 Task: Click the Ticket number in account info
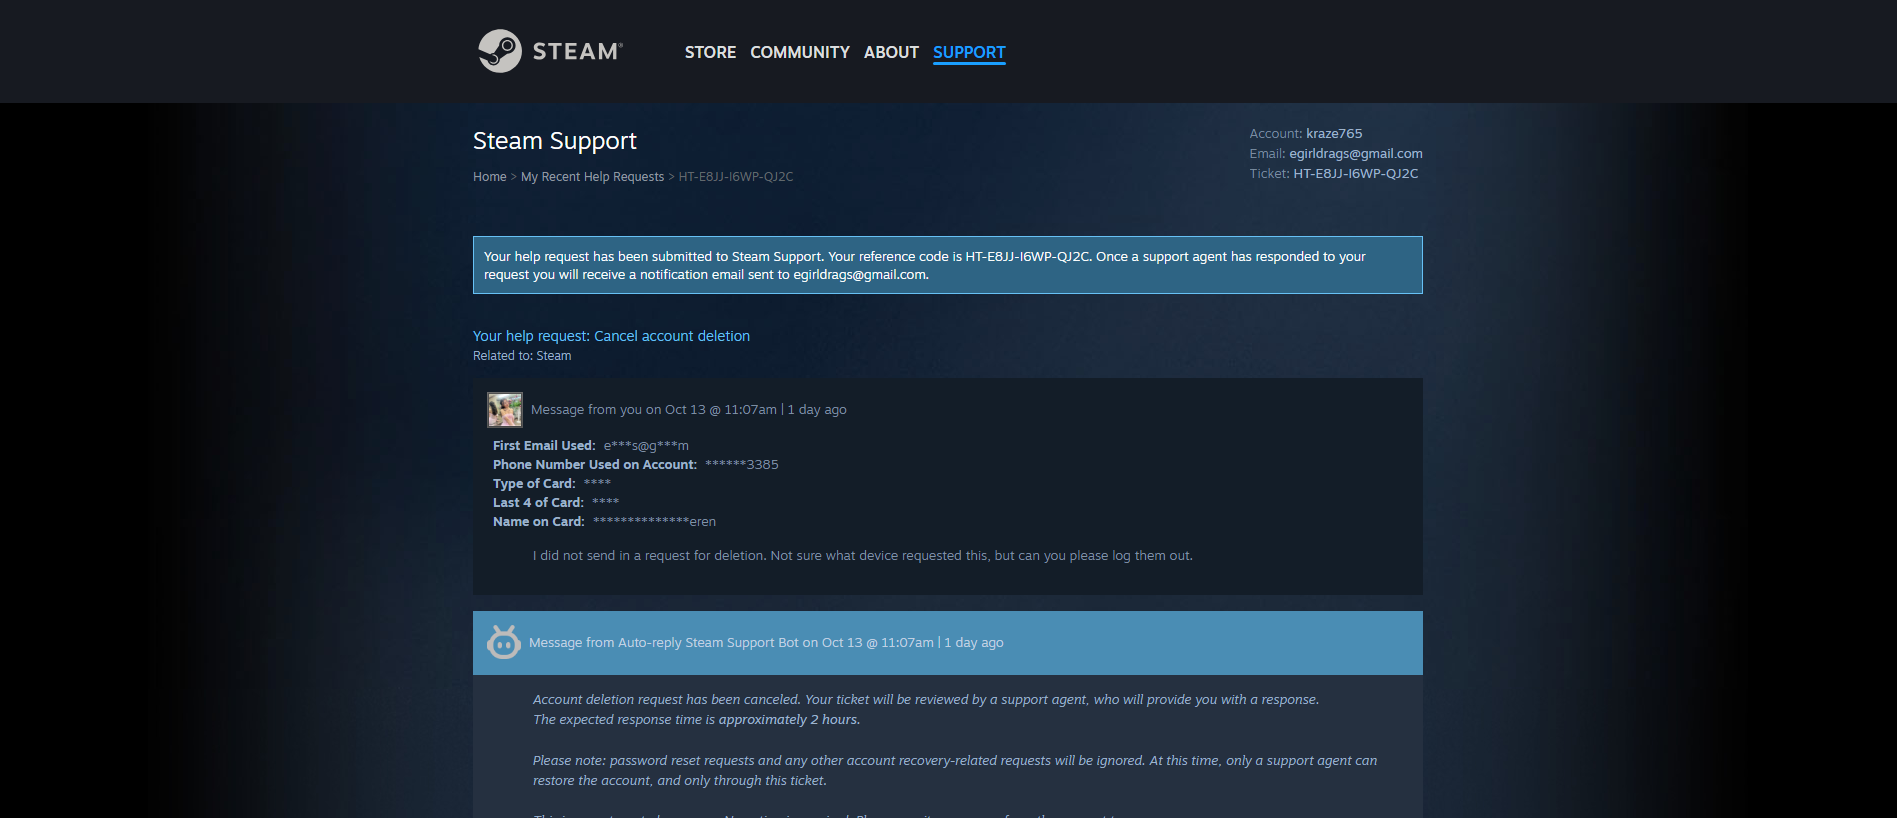(x=1356, y=174)
